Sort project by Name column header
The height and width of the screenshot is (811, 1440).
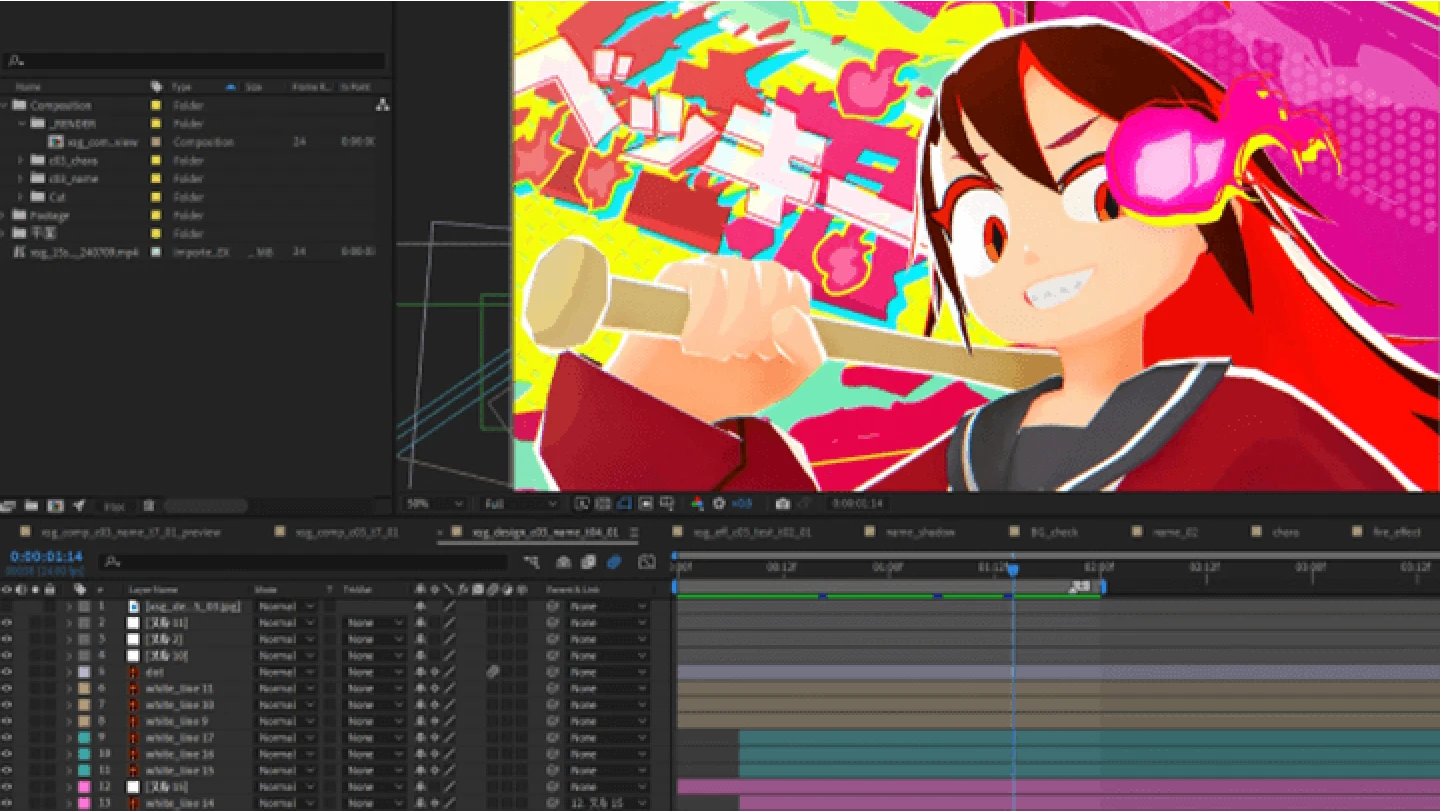[x=28, y=87]
